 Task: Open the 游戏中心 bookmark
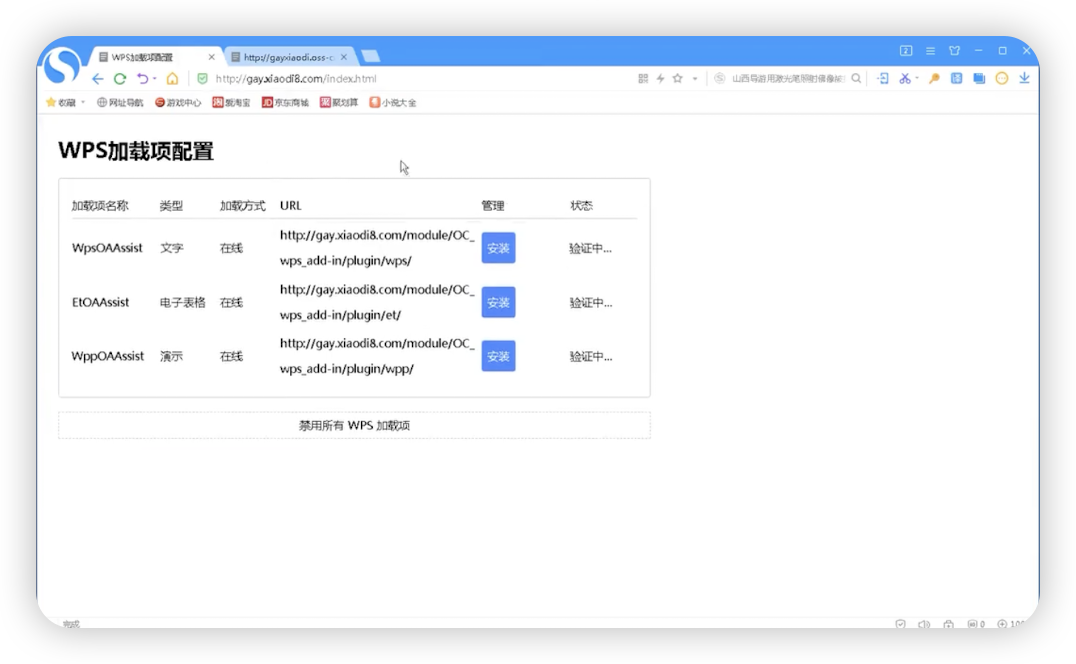coord(178,103)
